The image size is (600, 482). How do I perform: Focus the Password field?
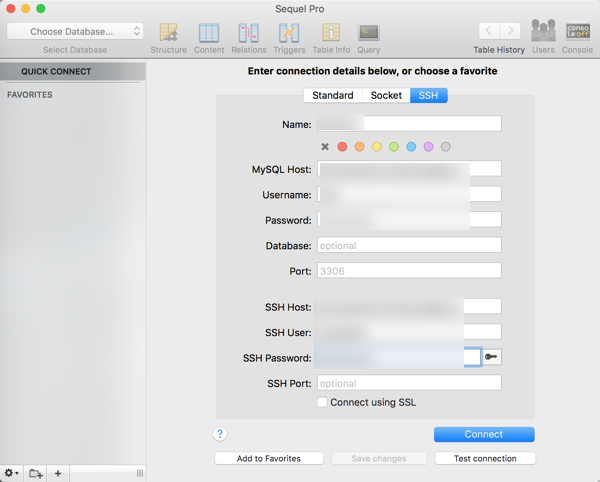click(409, 220)
